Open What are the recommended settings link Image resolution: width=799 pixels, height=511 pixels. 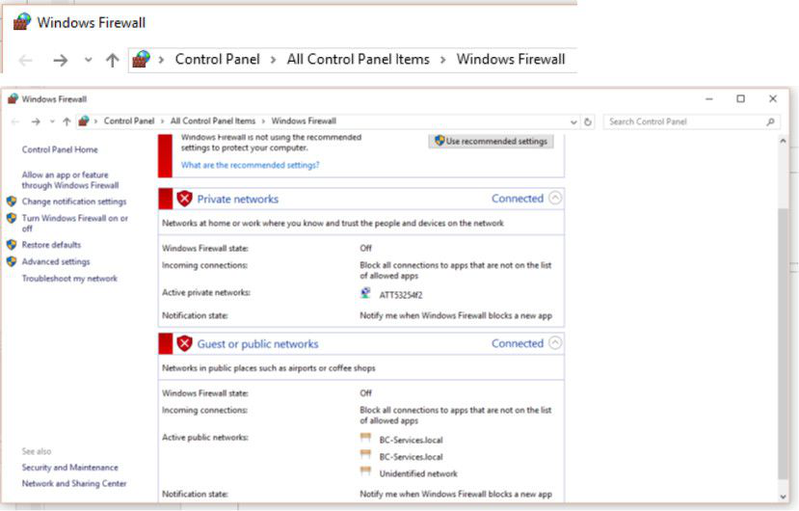(x=250, y=165)
